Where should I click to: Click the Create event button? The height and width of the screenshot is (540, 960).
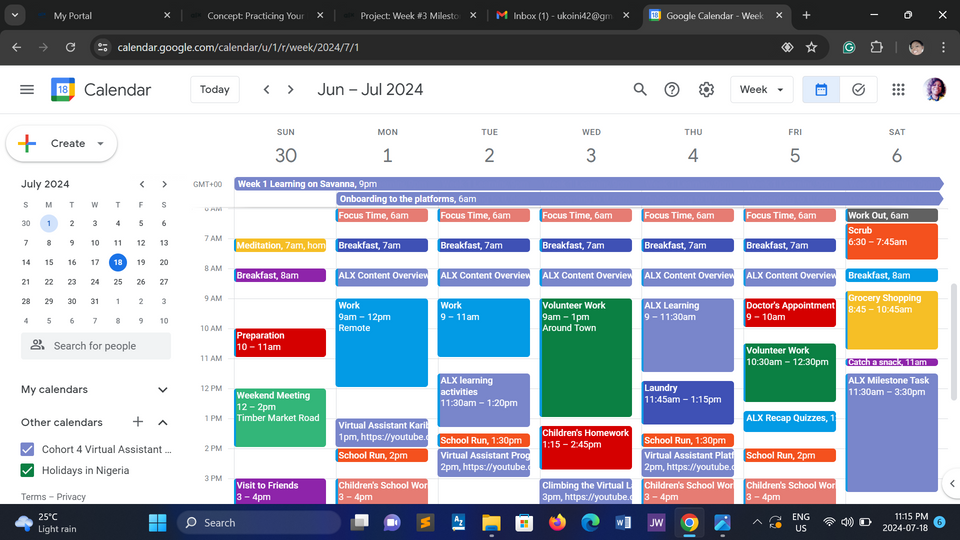coord(62,144)
